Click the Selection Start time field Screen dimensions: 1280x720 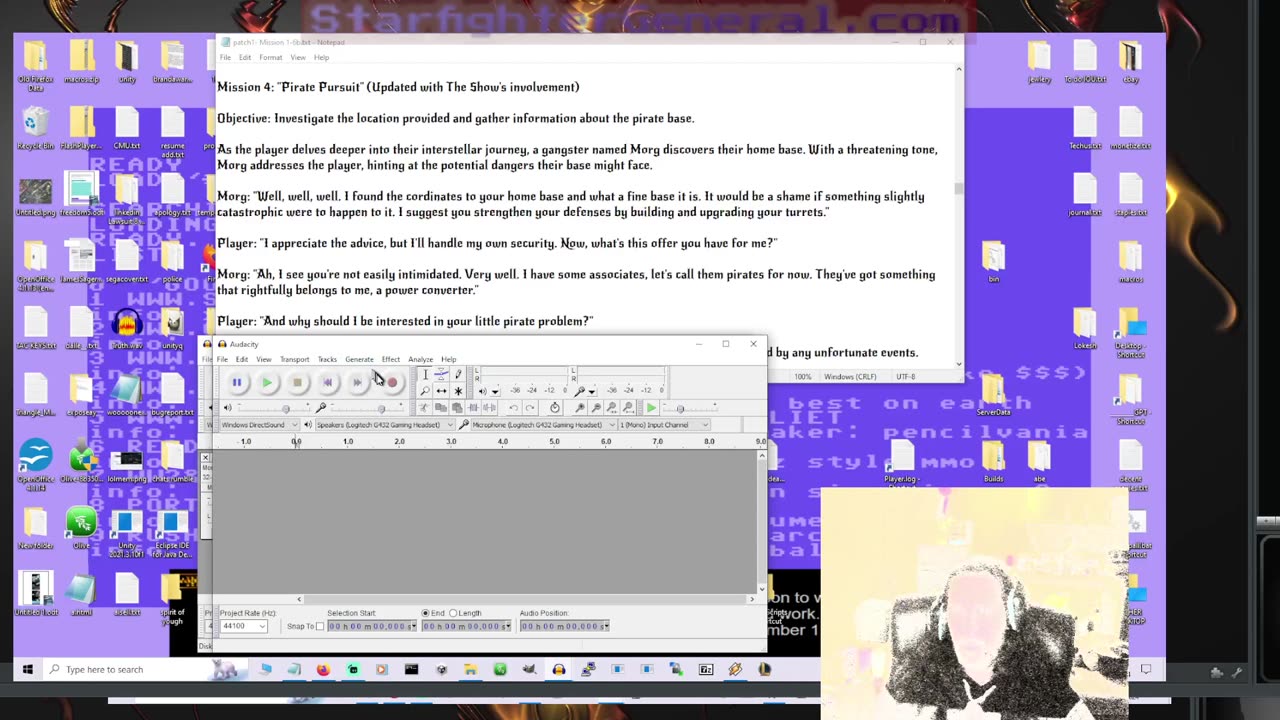coord(372,626)
